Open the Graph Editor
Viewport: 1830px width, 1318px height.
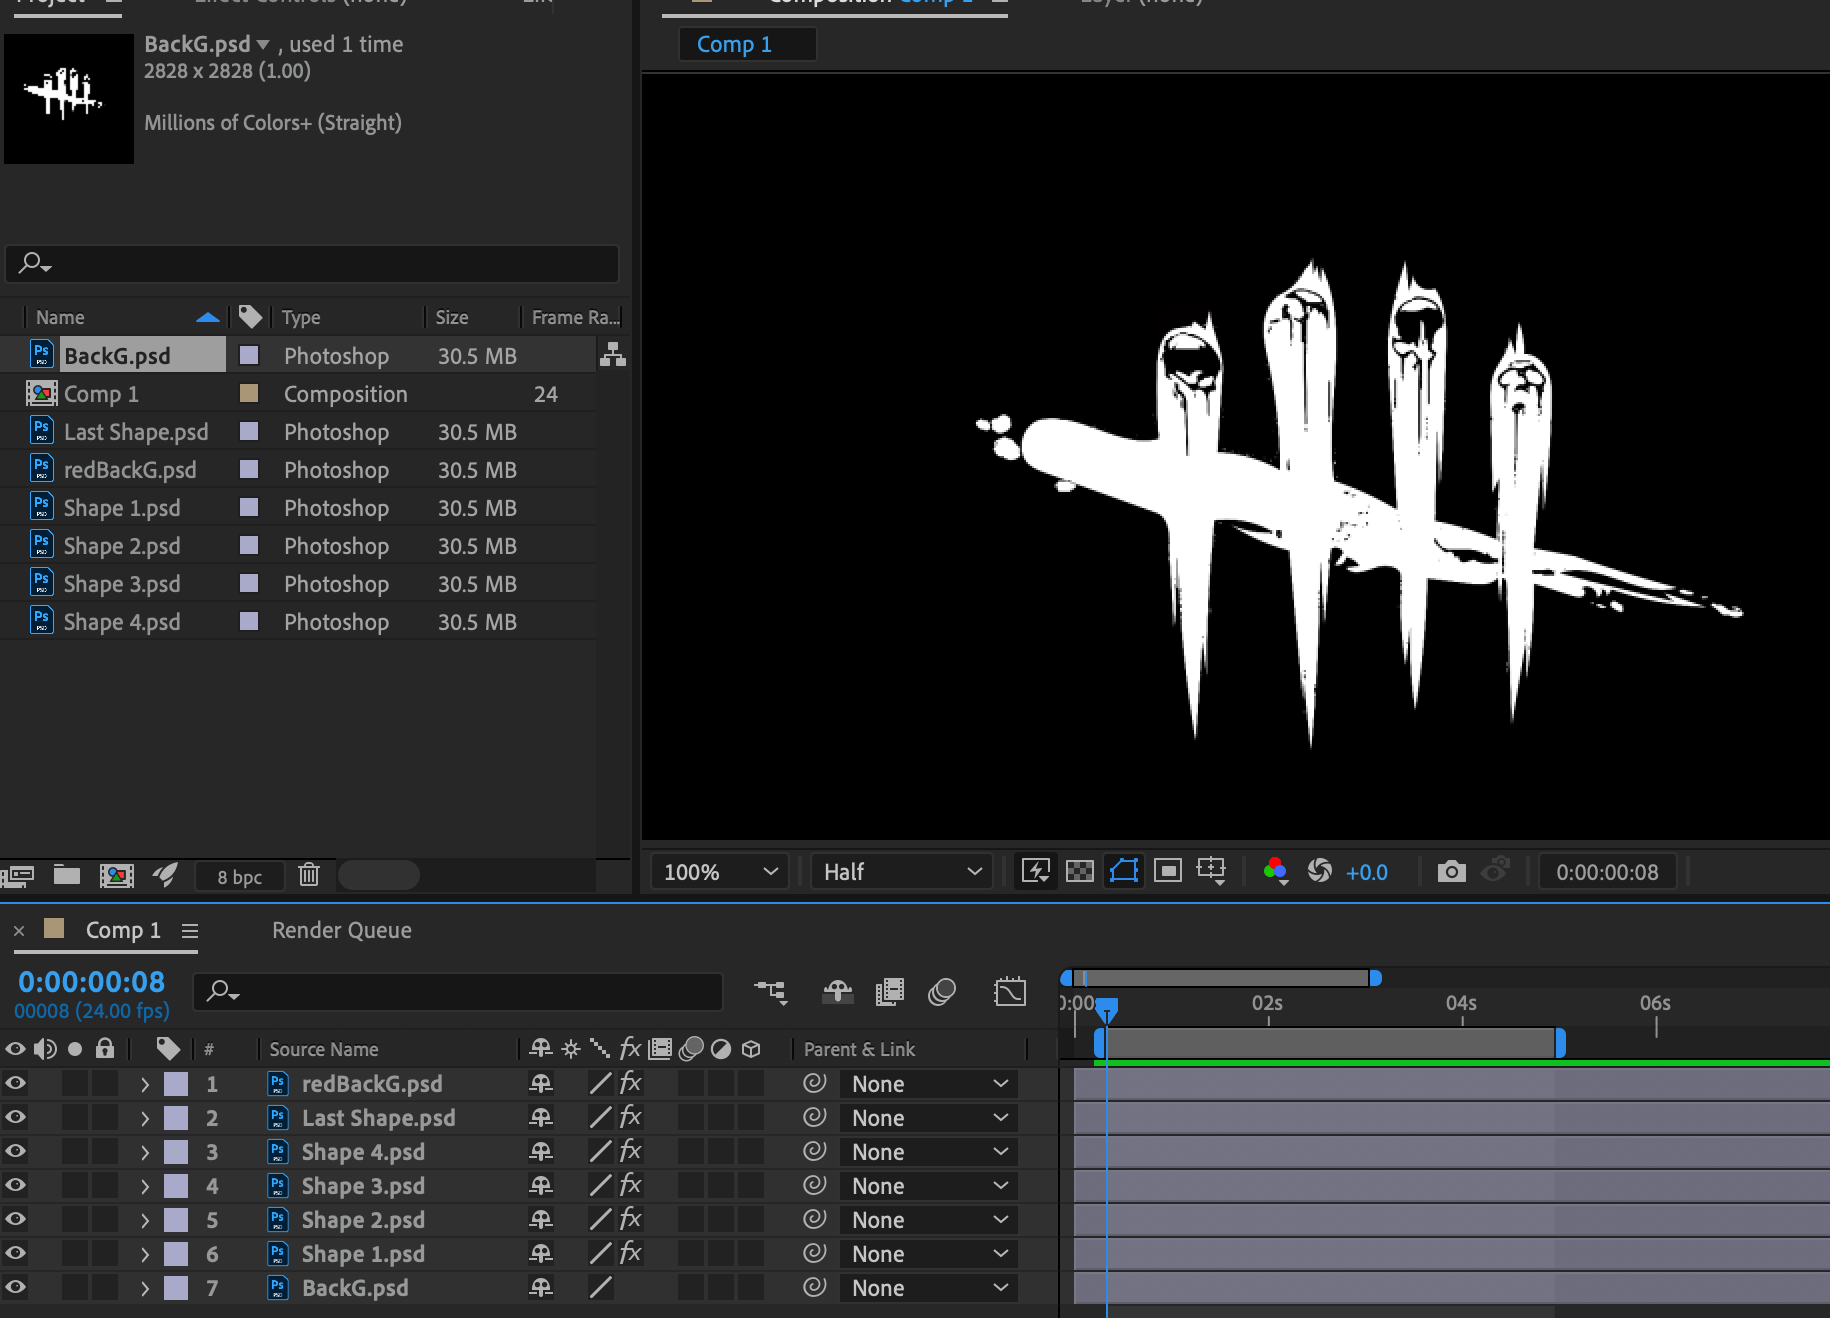point(1010,992)
